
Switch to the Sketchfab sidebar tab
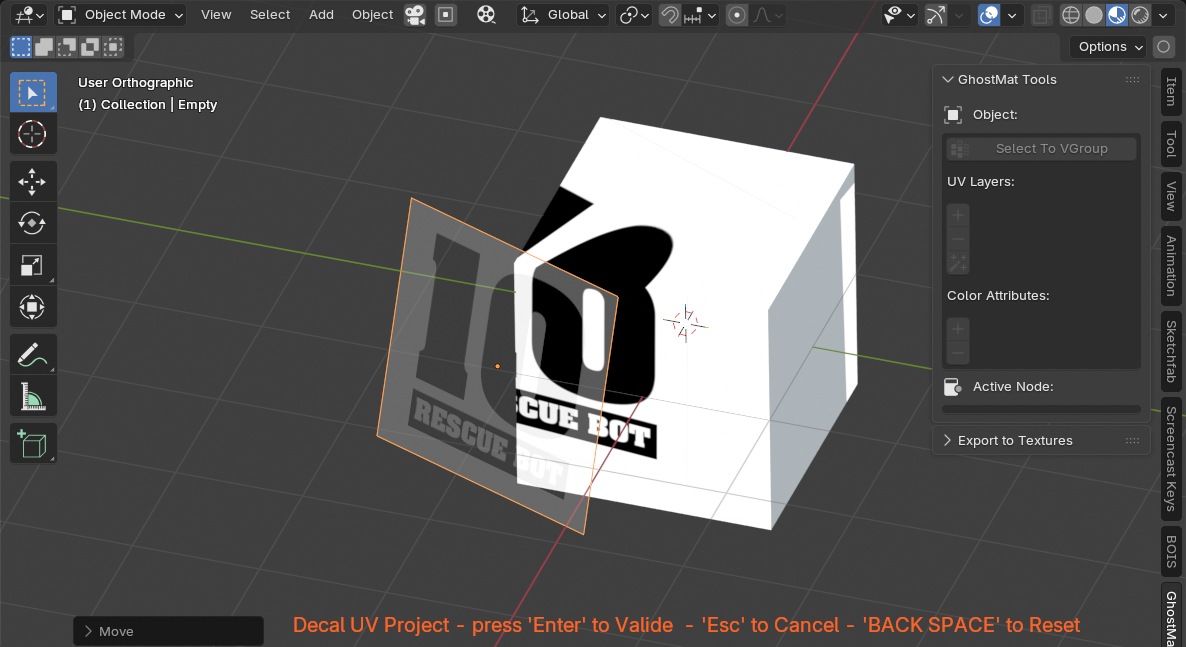click(x=1170, y=351)
